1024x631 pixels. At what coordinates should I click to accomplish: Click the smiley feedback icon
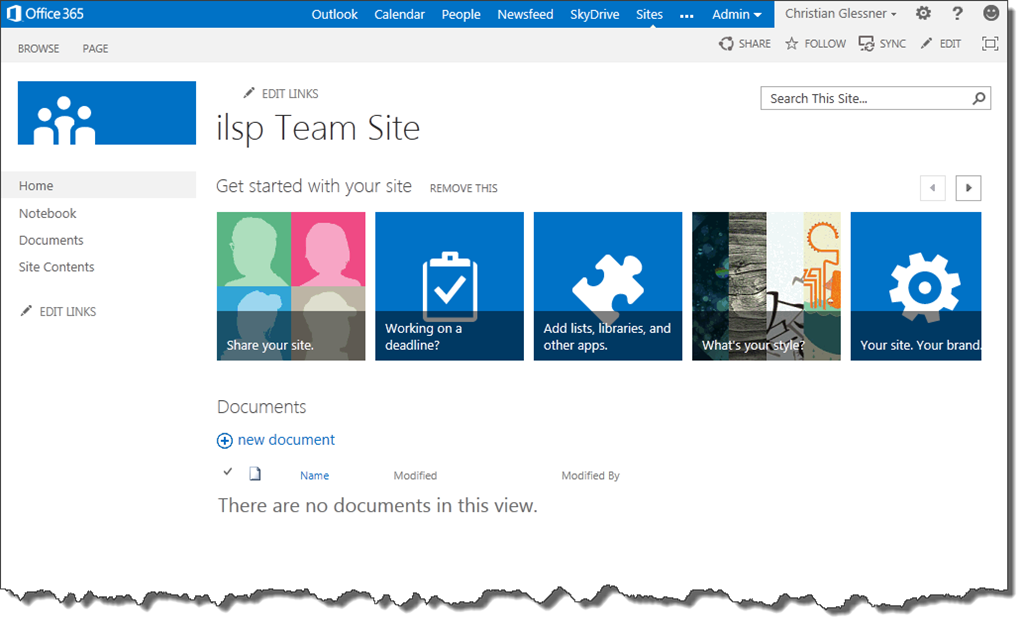coord(991,13)
